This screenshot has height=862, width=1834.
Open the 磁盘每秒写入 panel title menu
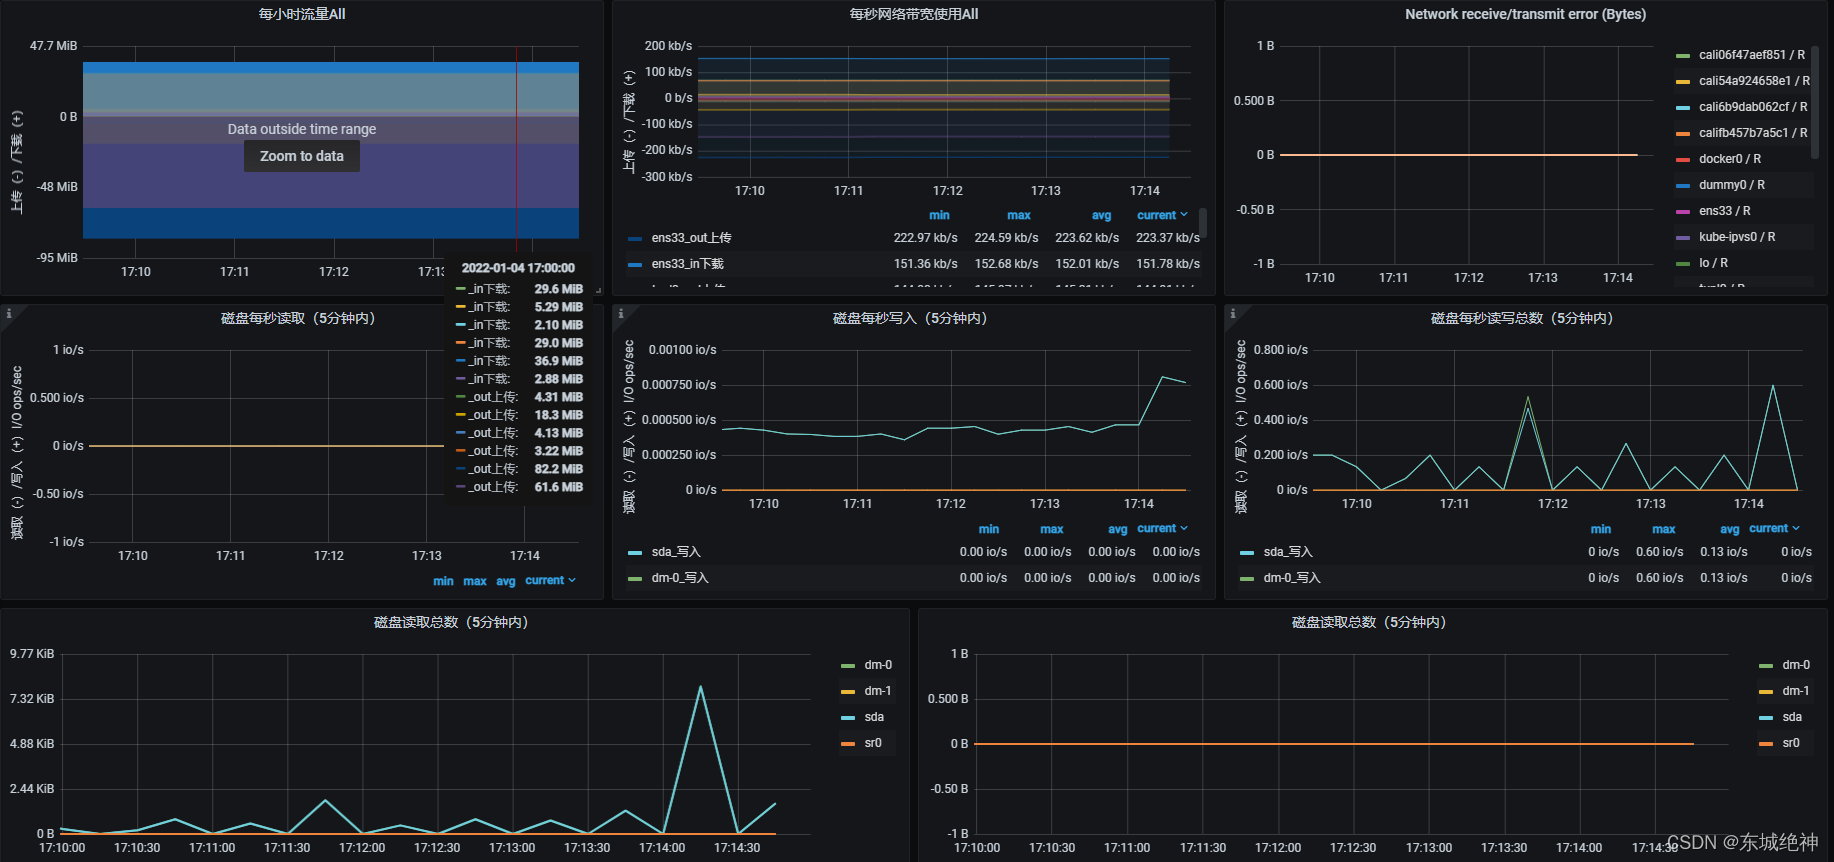click(x=910, y=318)
